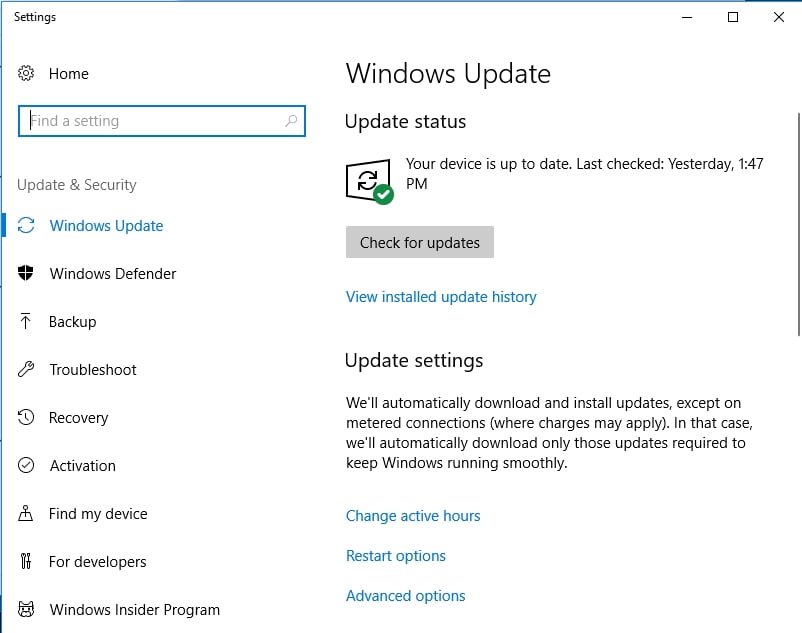The width and height of the screenshot is (802, 633).
Task: Click the Update status heading
Action: (405, 122)
